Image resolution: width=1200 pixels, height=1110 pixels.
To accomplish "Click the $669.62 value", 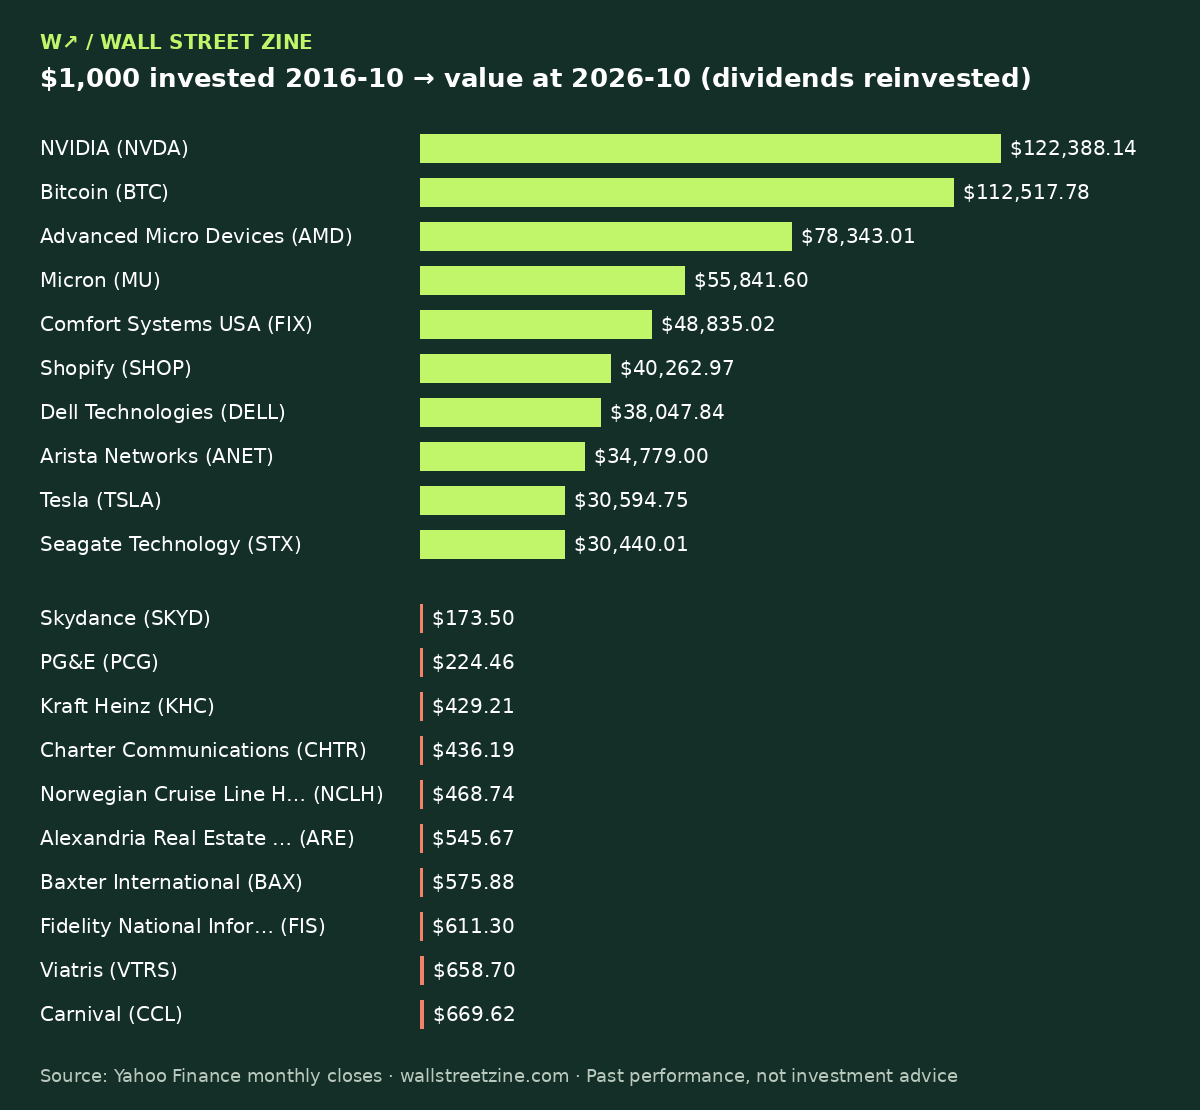I will pos(474,1015).
